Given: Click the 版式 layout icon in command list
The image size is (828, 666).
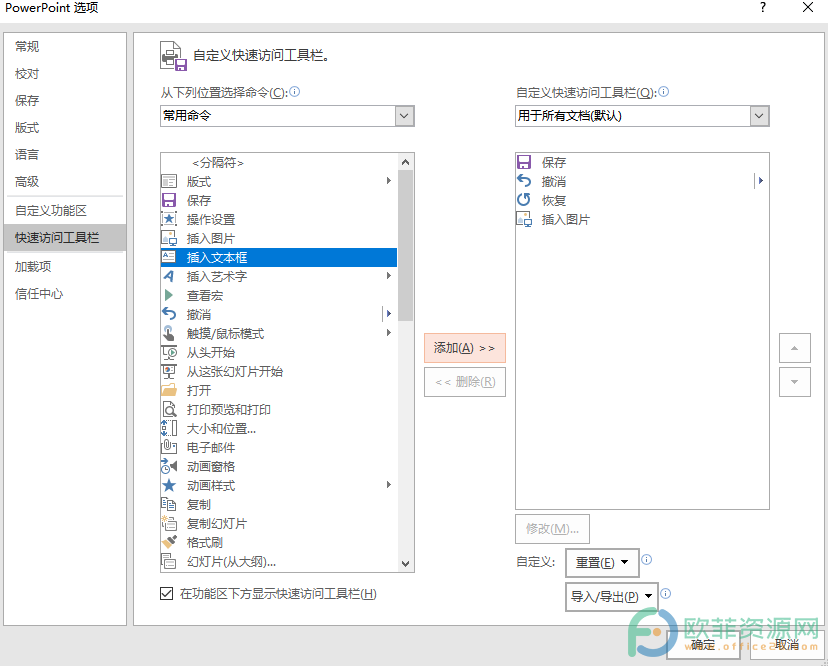Looking at the screenshot, I should point(169,182).
